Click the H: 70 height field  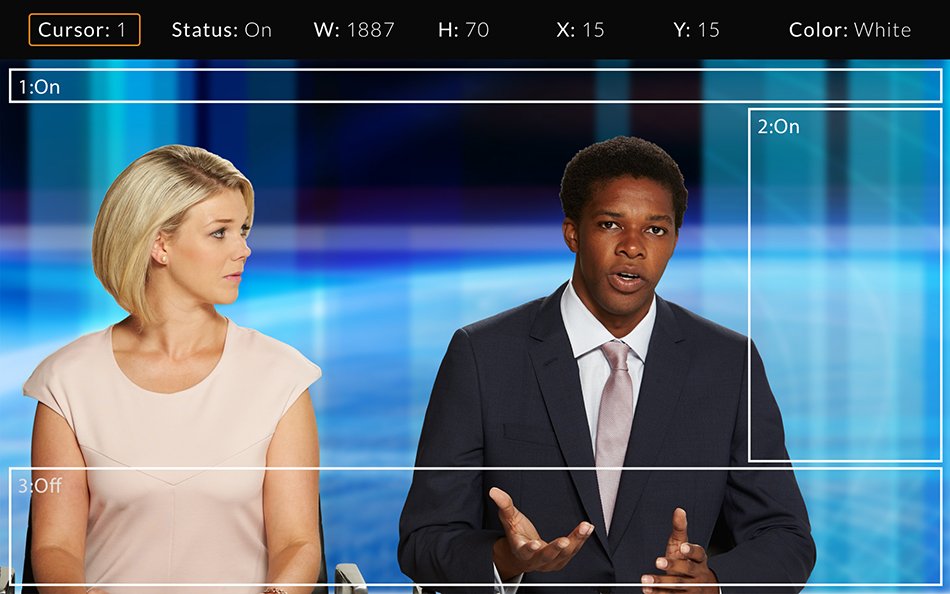coord(463,30)
